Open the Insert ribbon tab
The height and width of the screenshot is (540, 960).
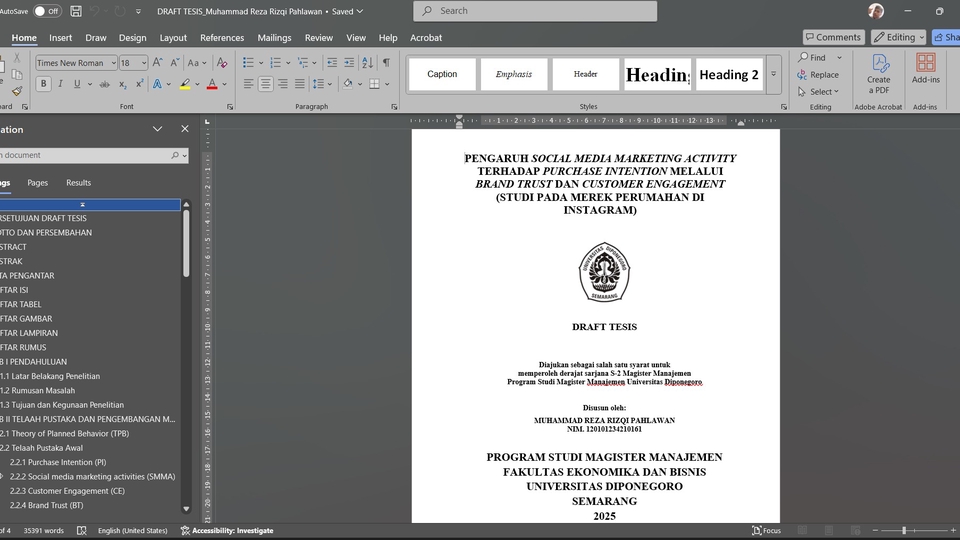pyautogui.click(x=61, y=38)
